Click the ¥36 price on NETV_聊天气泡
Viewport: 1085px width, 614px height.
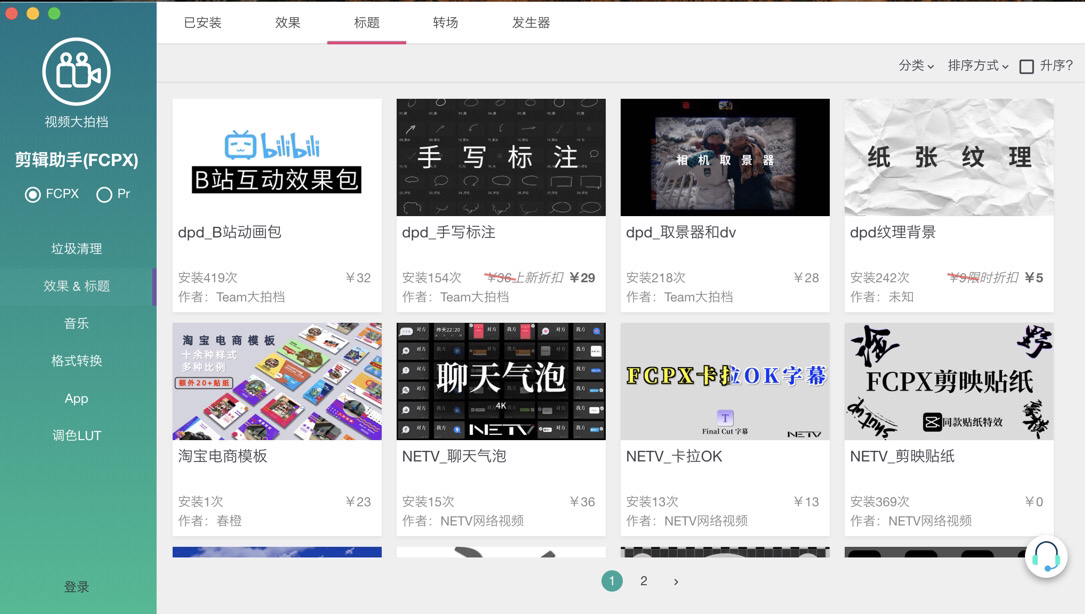582,502
